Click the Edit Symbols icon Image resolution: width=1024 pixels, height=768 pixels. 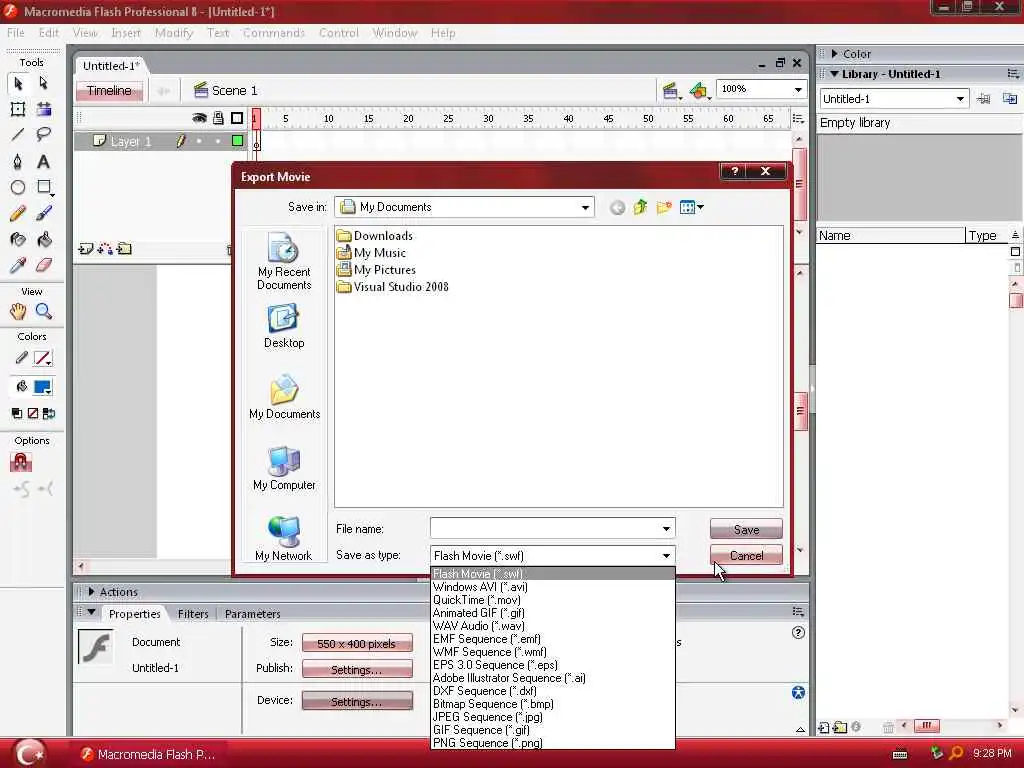(699, 91)
